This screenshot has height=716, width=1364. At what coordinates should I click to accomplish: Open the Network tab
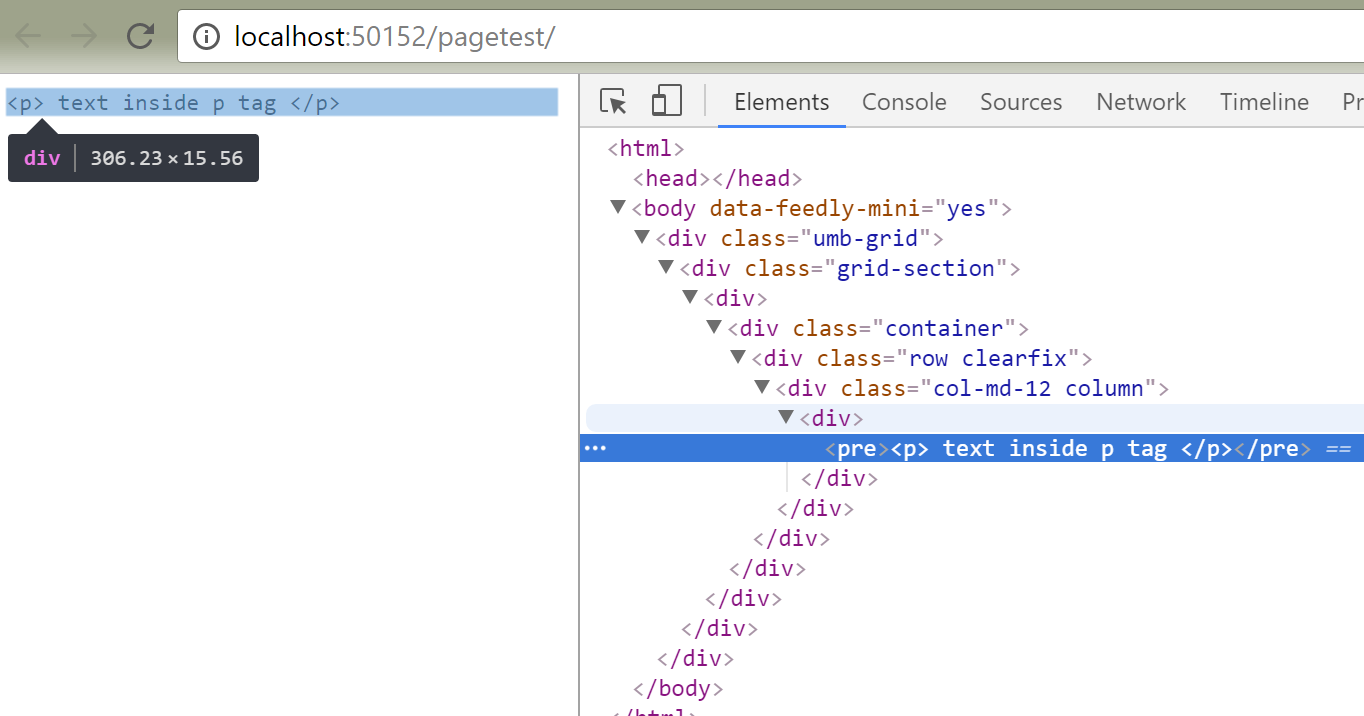1141,102
